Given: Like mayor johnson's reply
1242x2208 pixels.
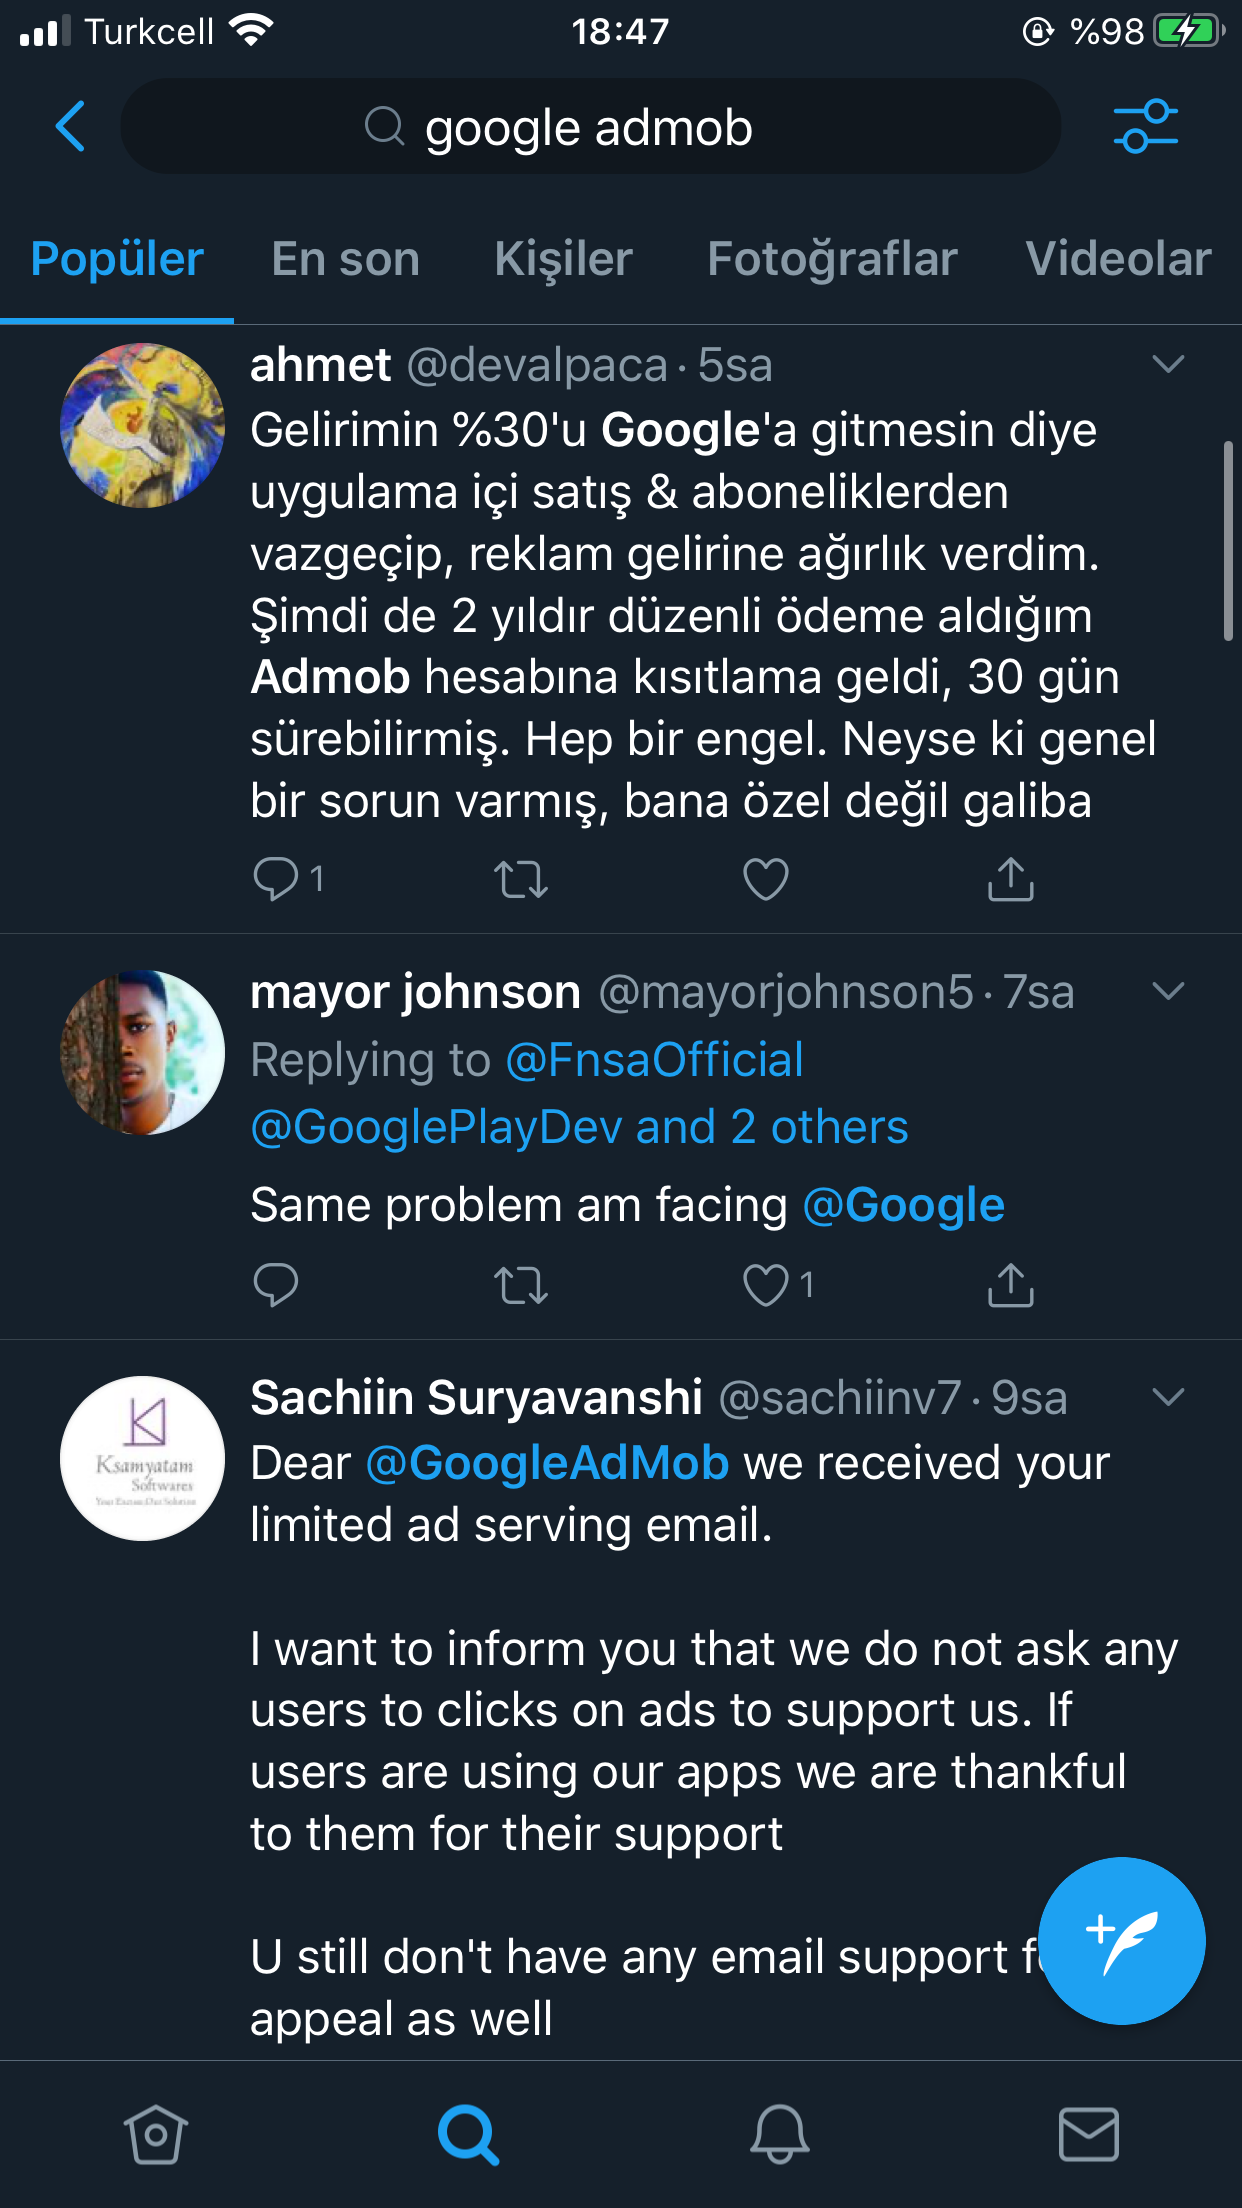Looking at the screenshot, I should 766,1285.
